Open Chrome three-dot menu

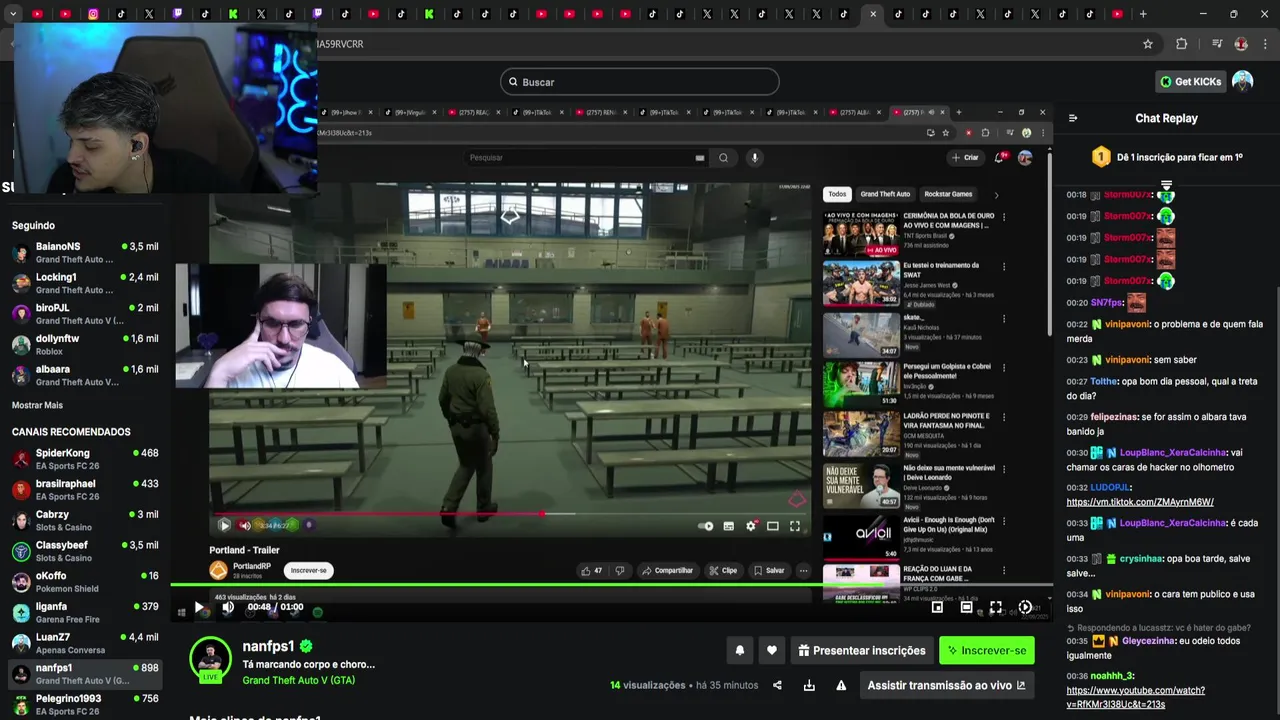click(x=1266, y=44)
